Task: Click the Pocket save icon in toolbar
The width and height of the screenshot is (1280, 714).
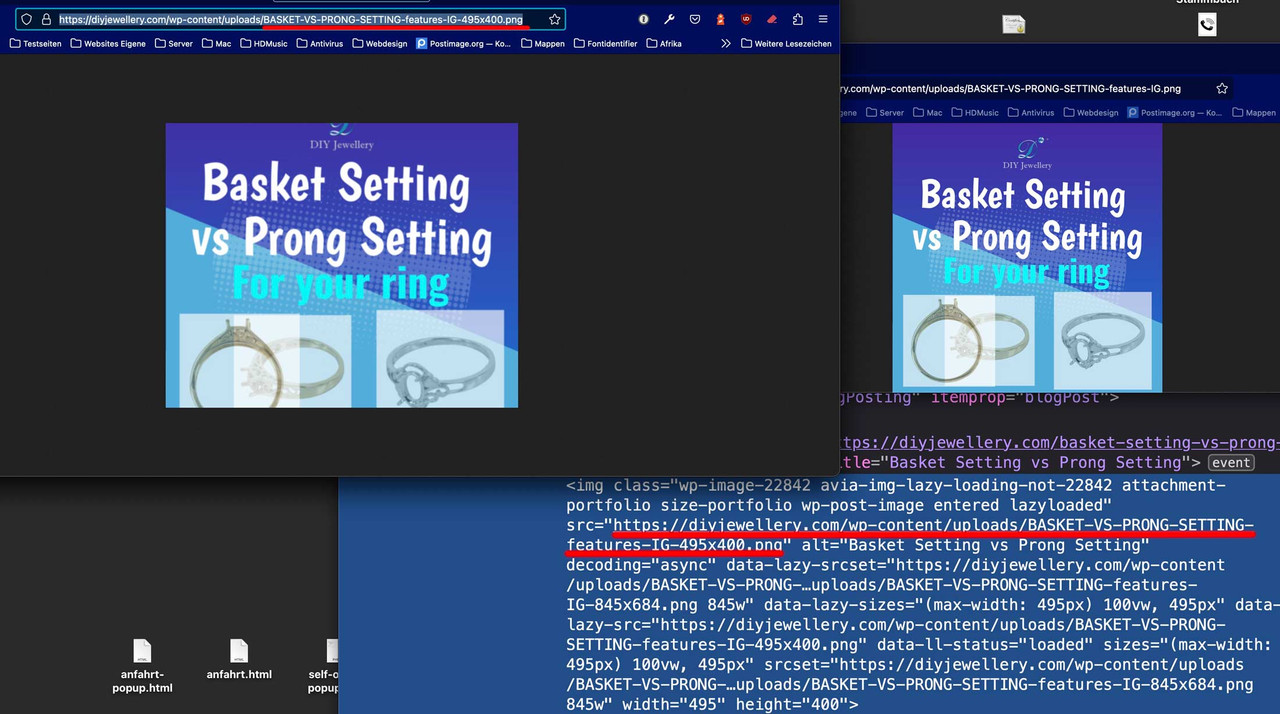Action: (x=695, y=19)
